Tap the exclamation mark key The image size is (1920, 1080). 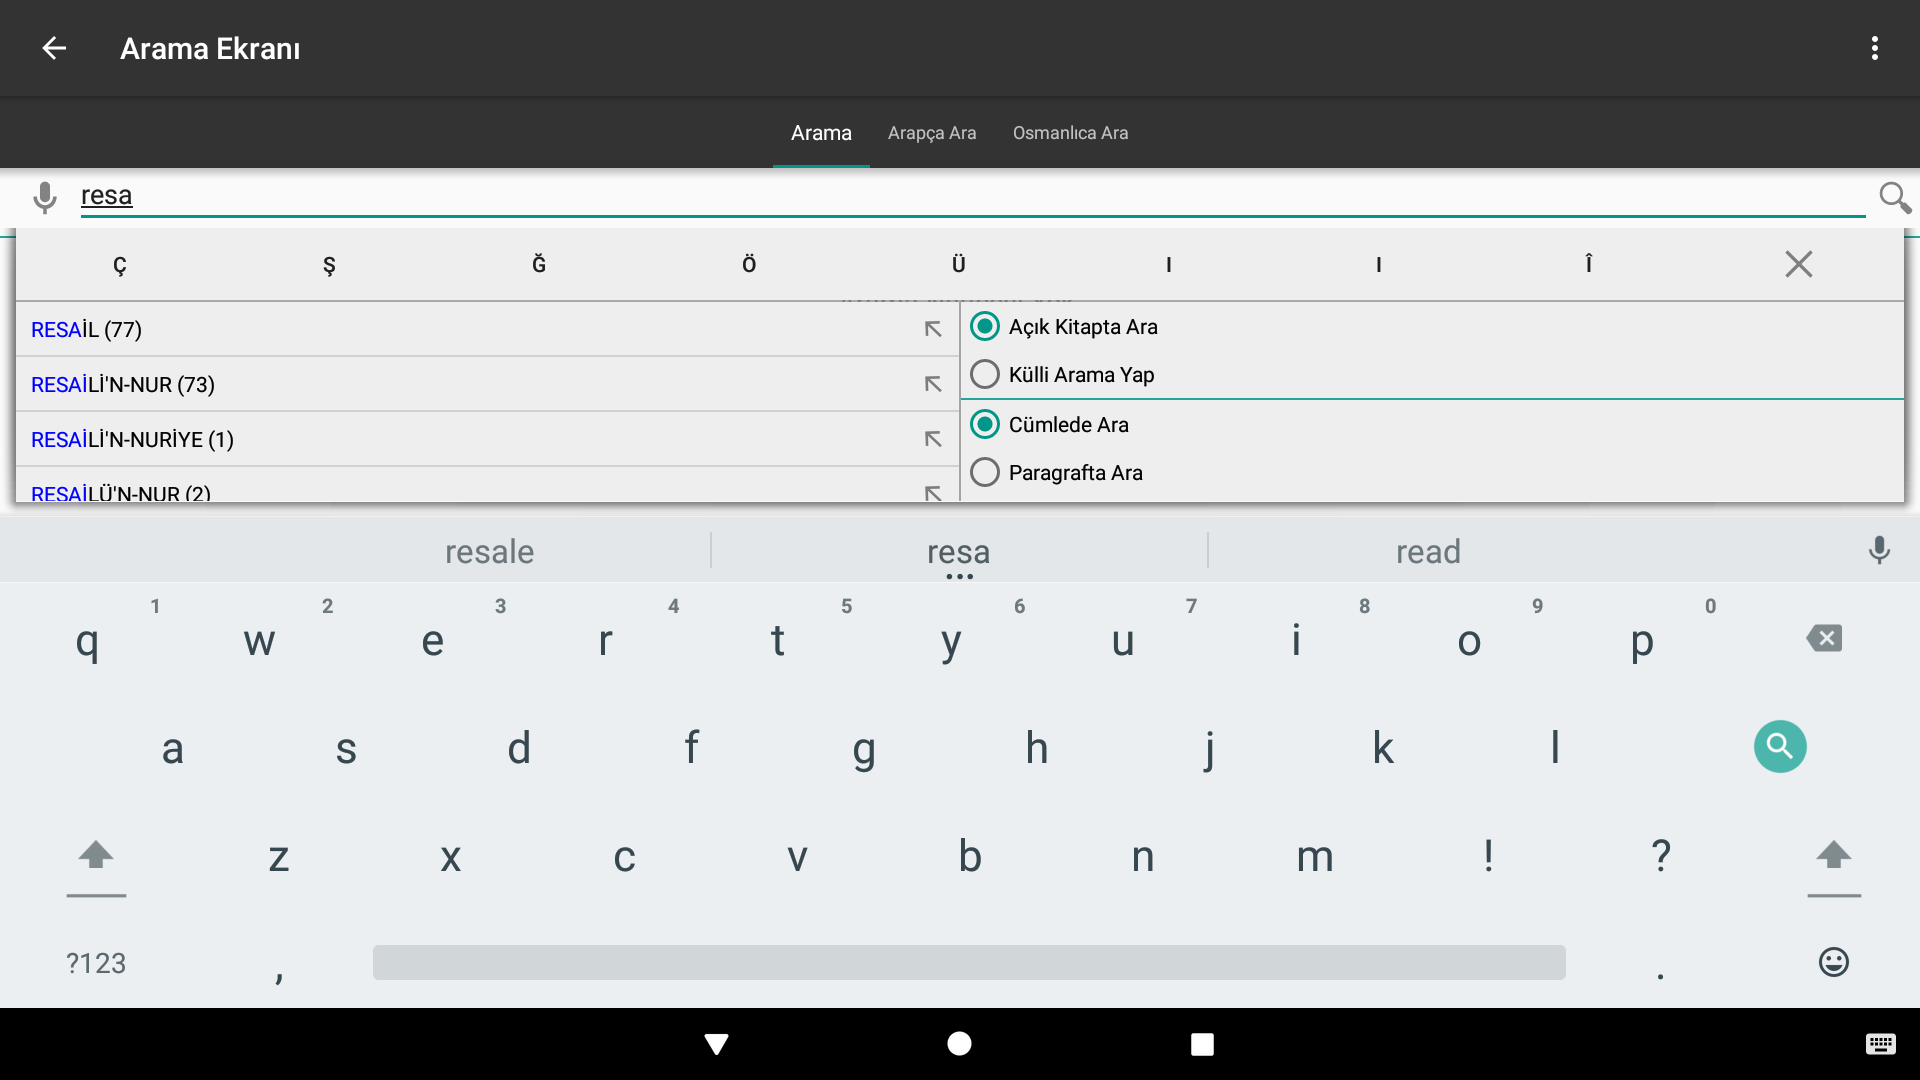point(1488,856)
